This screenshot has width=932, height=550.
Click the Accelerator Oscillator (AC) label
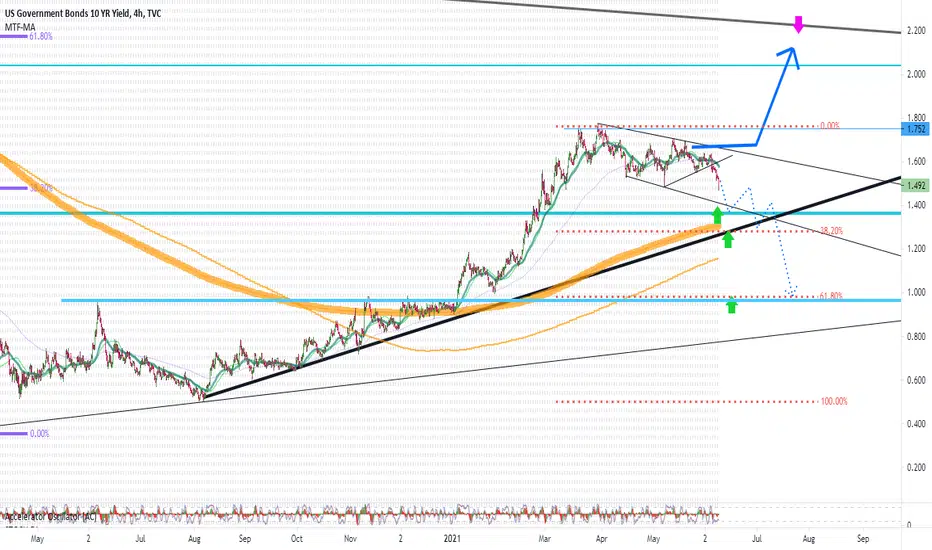51,517
